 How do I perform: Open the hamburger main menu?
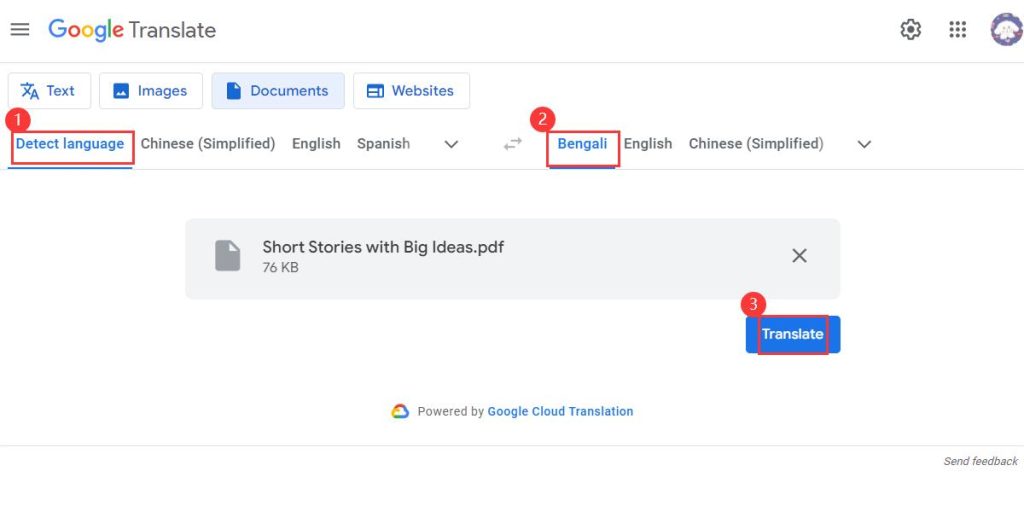20,29
